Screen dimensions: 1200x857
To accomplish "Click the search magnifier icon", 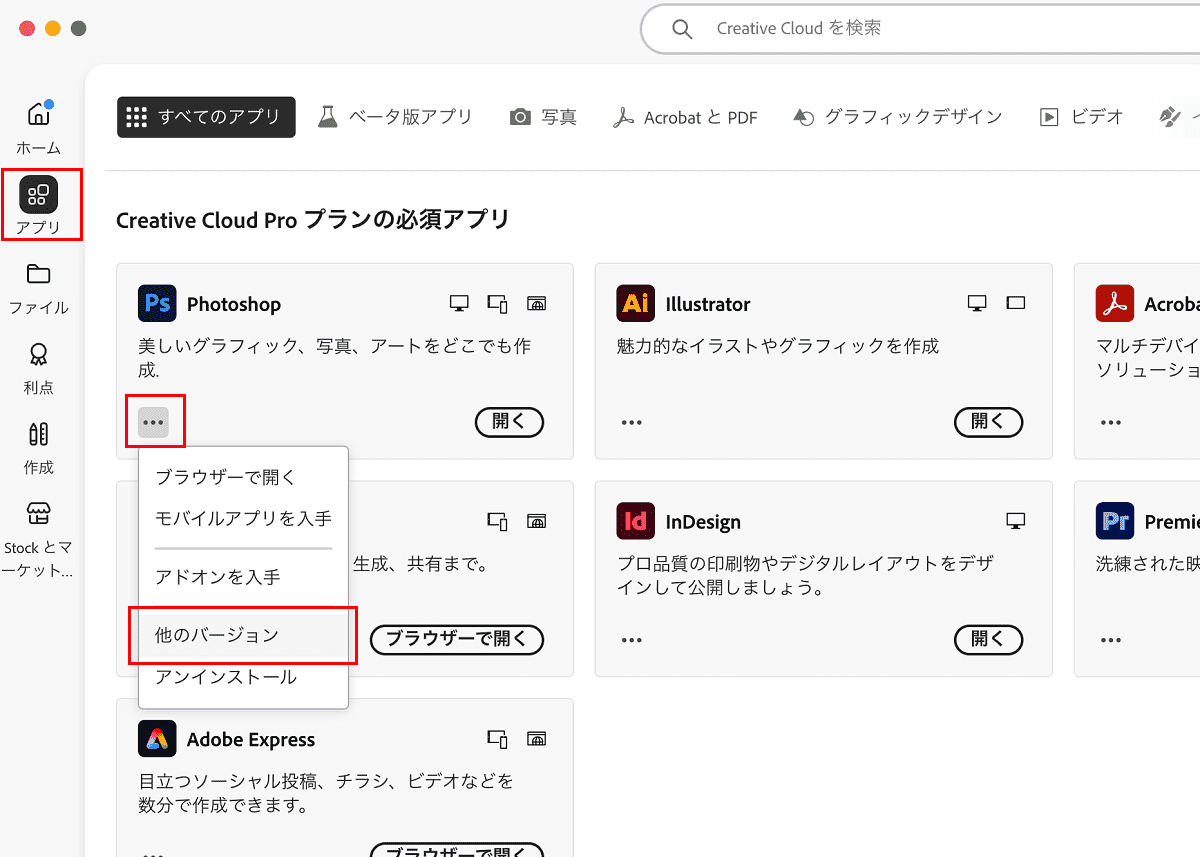I will coord(682,29).
